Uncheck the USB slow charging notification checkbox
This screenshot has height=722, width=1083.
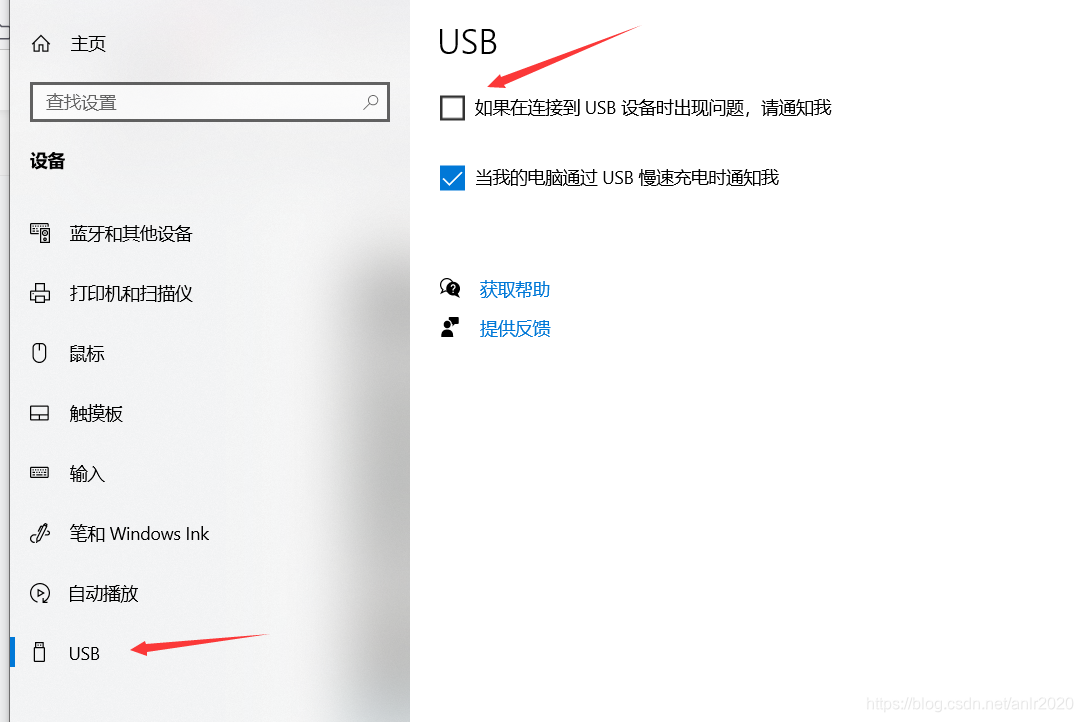(452, 178)
